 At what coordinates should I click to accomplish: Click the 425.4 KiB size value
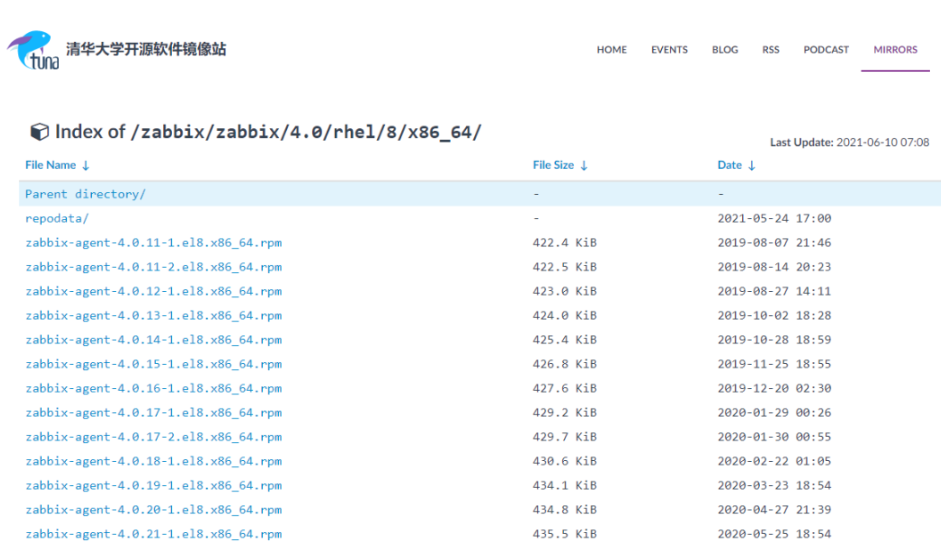pyautogui.click(x=565, y=340)
